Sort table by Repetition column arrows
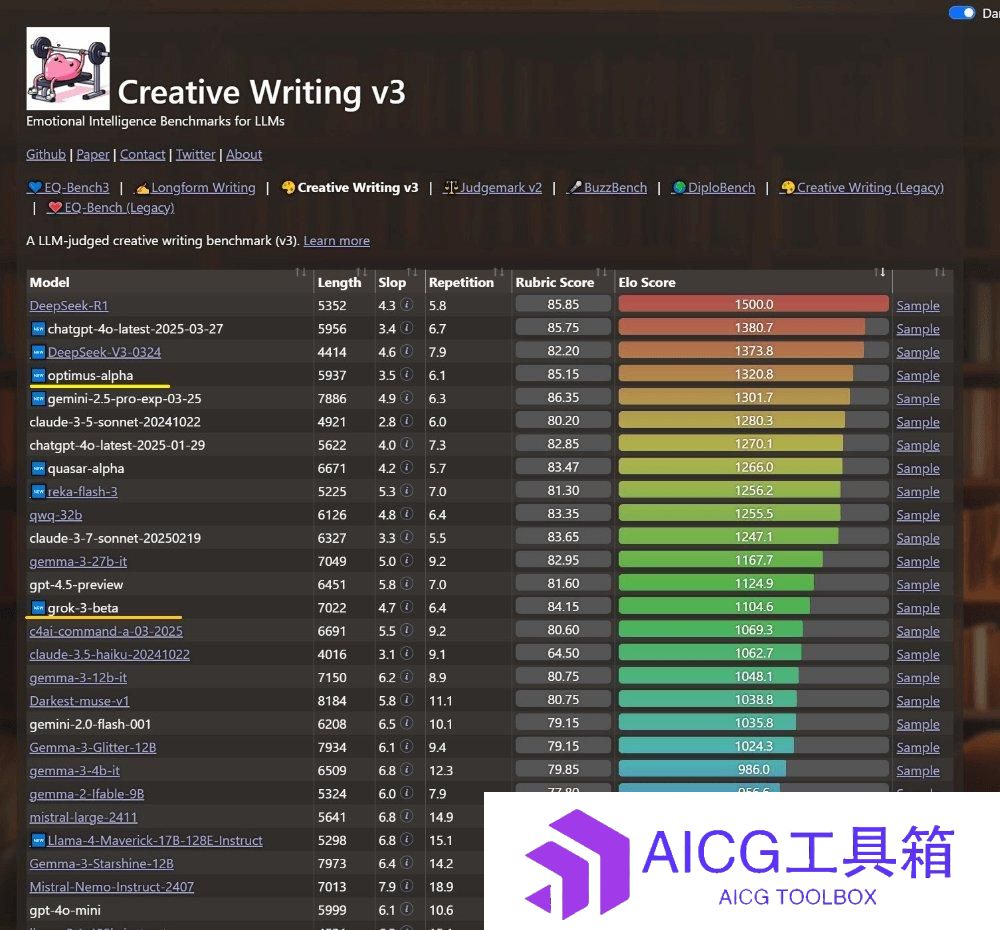This screenshot has height=930, width=1000. [499, 272]
